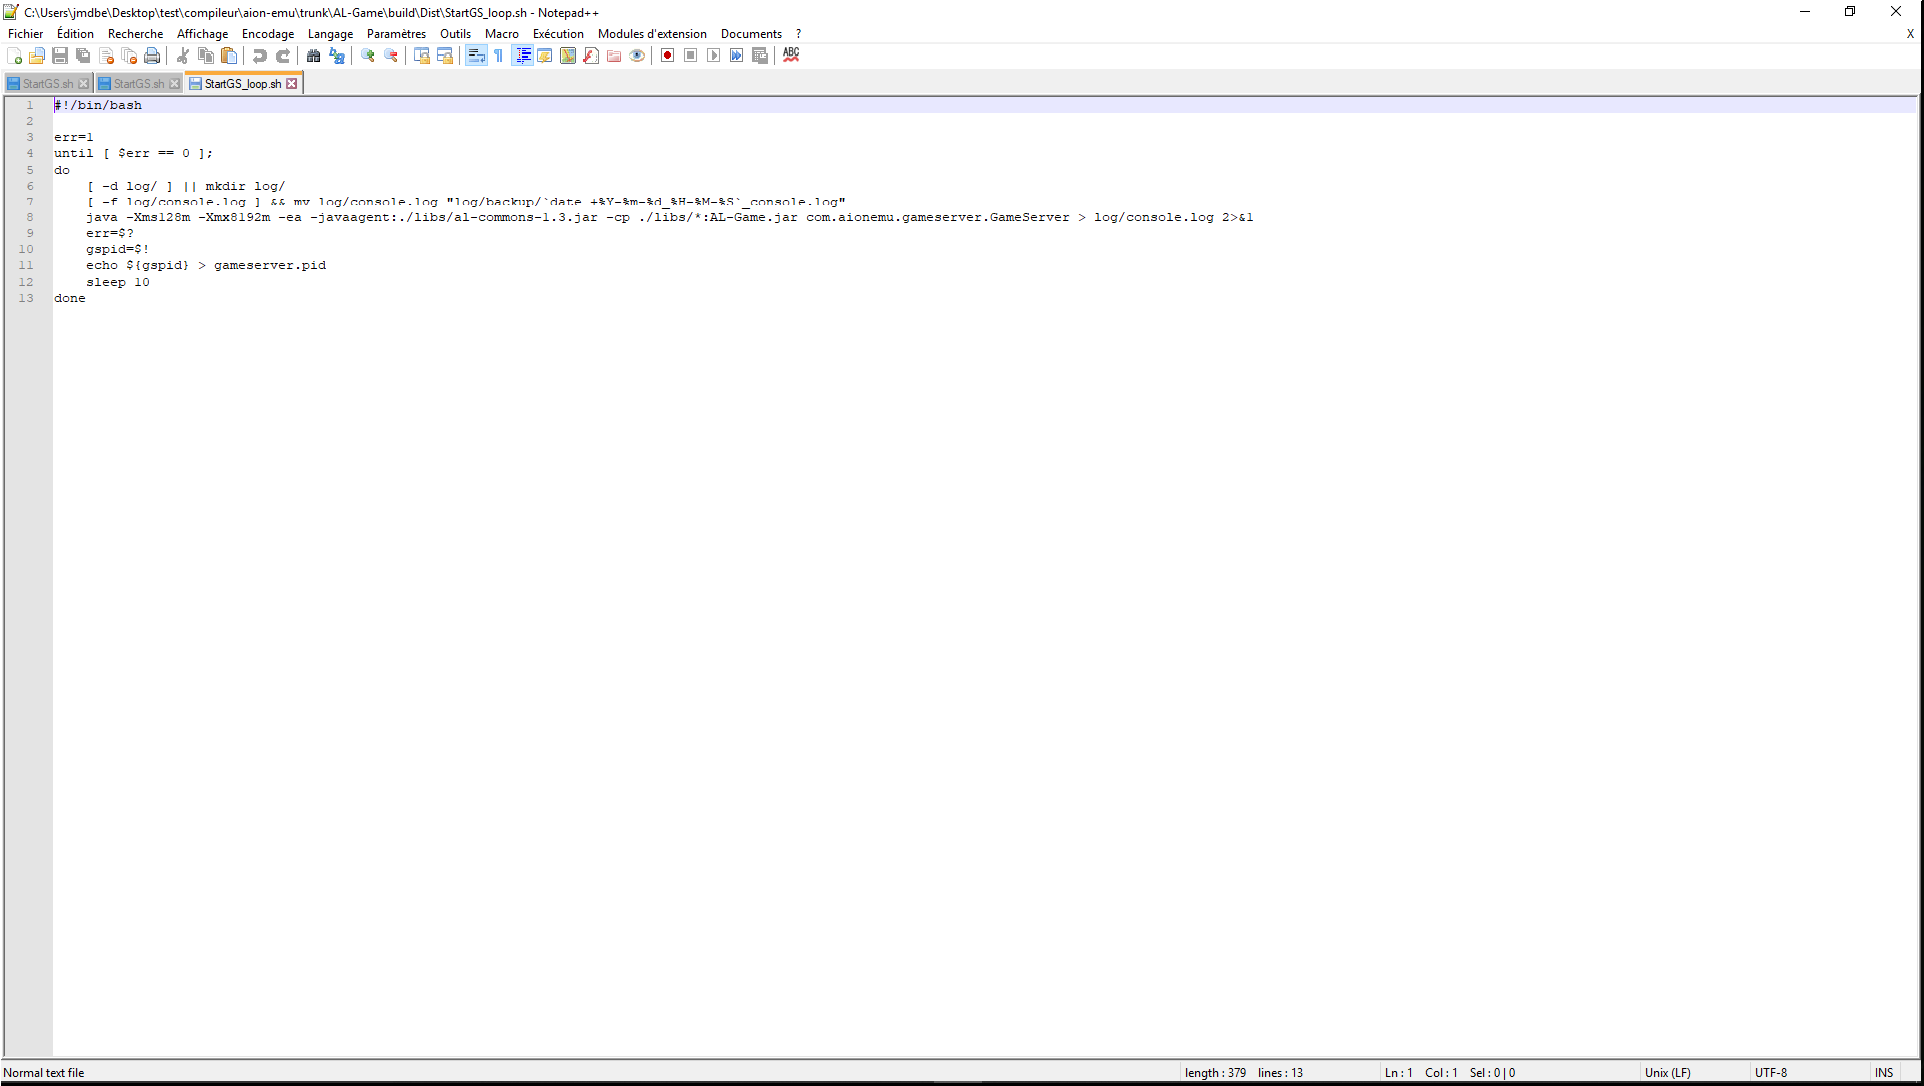Click the spell check ABC icon

791,55
